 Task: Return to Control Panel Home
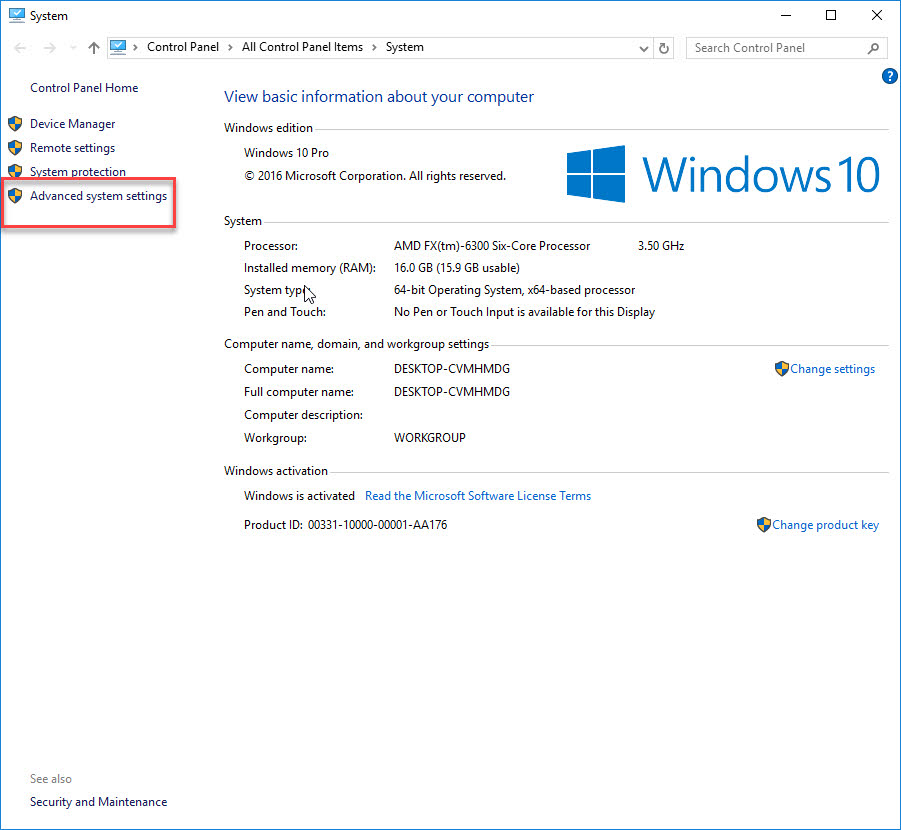coord(84,87)
